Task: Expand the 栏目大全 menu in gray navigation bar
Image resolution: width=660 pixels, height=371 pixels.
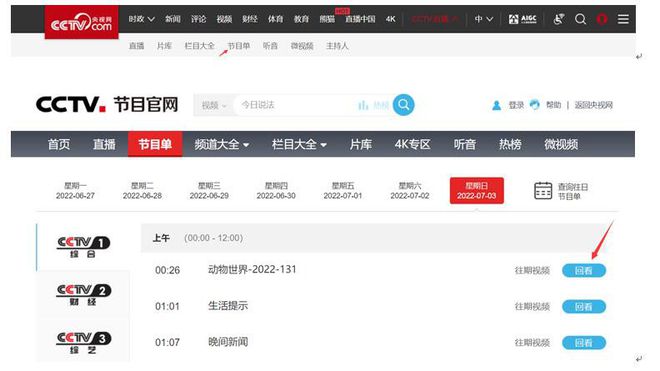Action: click(299, 144)
